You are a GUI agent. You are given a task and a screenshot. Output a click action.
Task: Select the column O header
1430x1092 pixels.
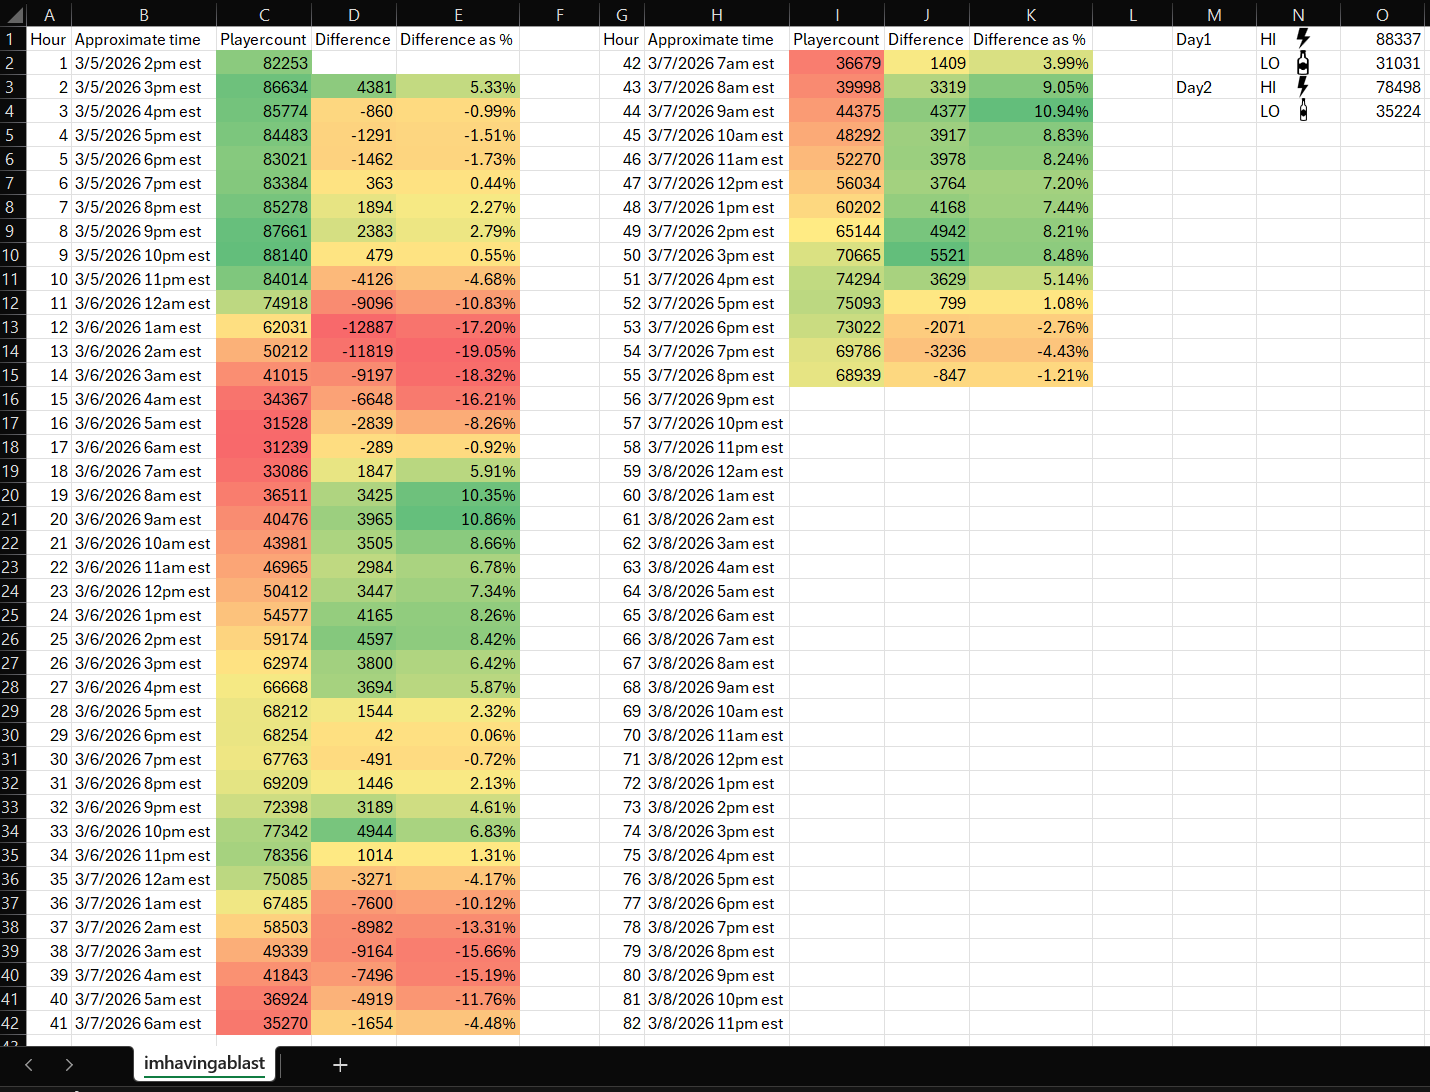[x=1382, y=14]
